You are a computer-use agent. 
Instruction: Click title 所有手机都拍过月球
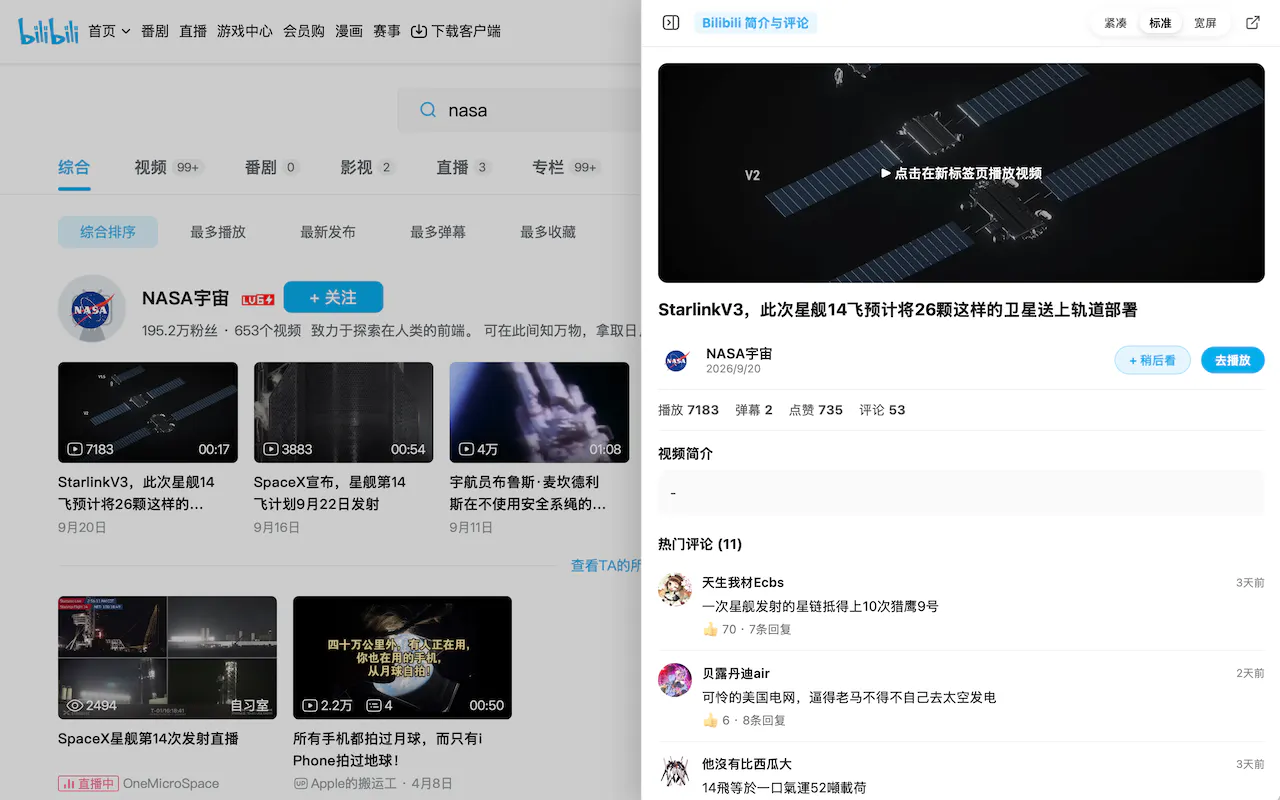pyautogui.click(x=388, y=749)
